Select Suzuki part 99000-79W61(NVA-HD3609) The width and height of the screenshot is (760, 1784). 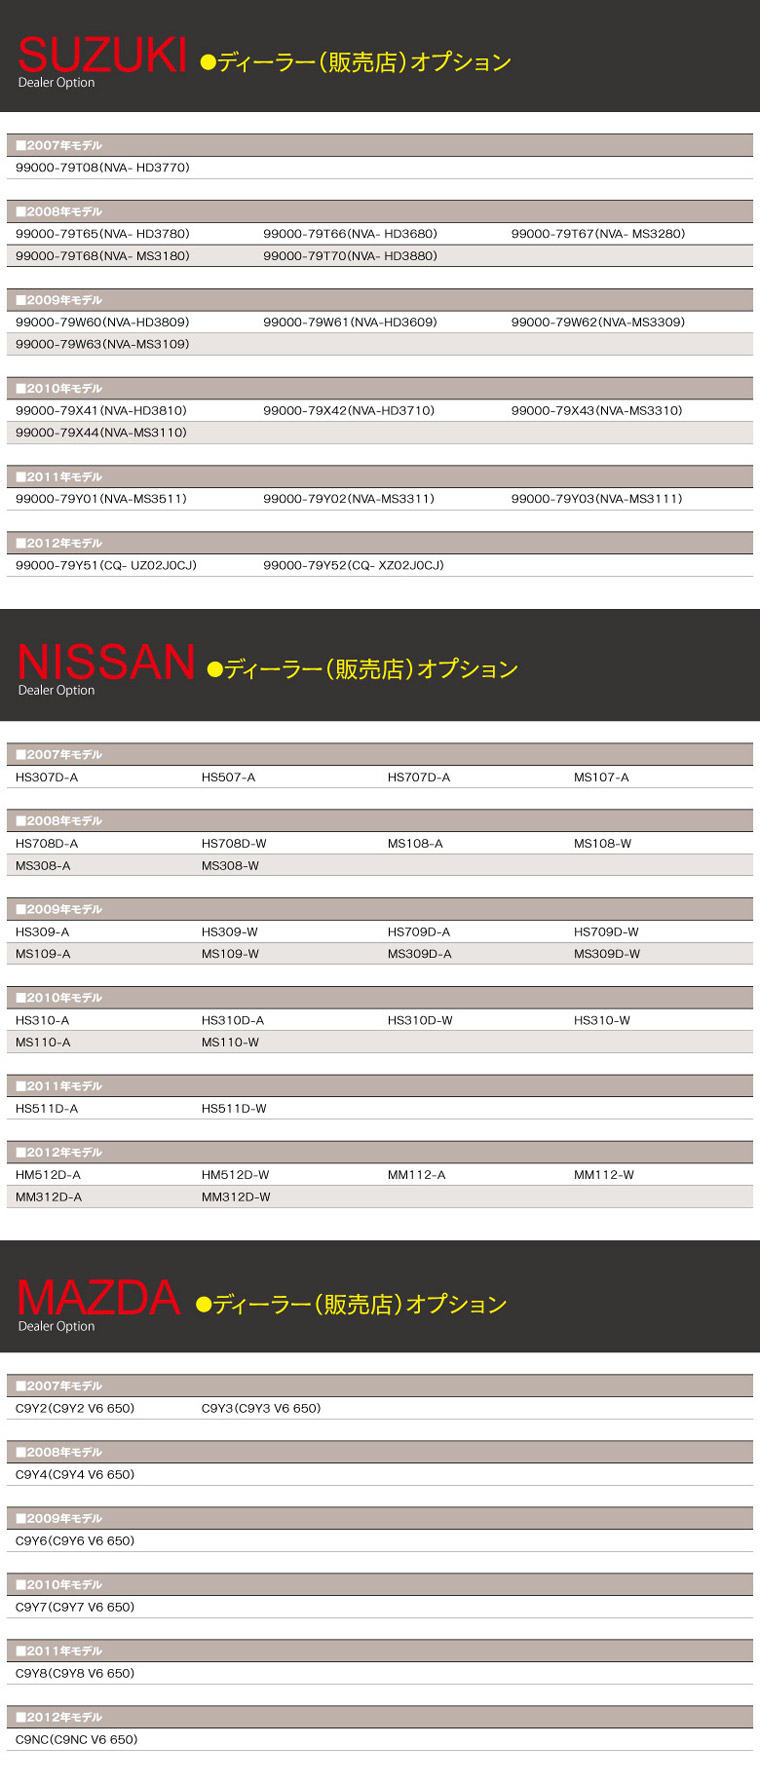point(350,322)
